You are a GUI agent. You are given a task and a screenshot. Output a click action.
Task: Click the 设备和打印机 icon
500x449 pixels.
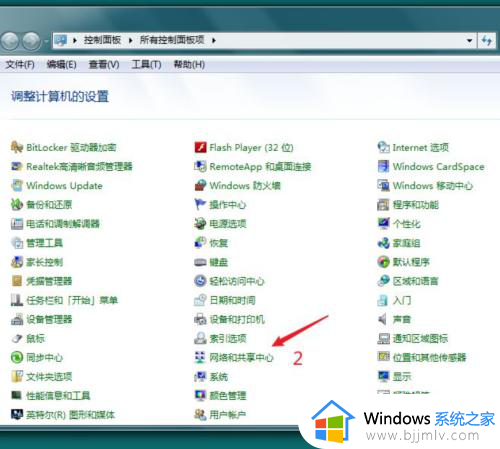click(200, 319)
